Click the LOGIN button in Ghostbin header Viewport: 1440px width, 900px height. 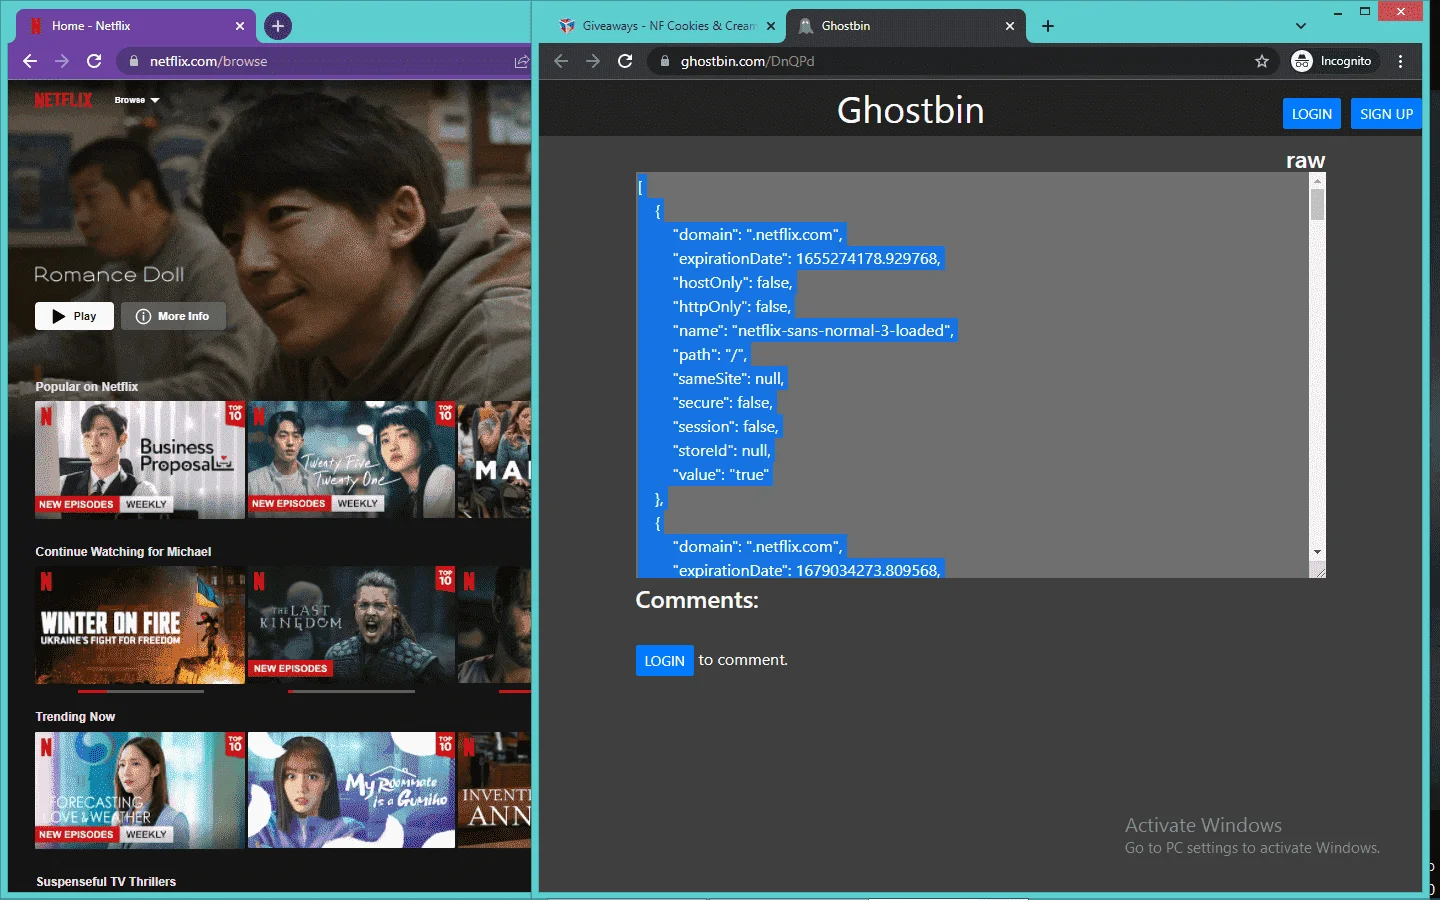tap(1312, 114)
